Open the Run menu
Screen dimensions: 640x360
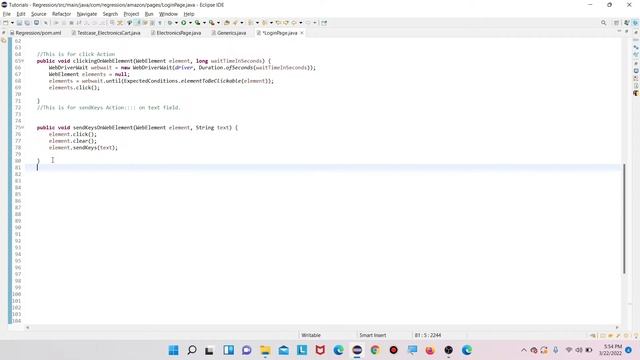point(149,14)
